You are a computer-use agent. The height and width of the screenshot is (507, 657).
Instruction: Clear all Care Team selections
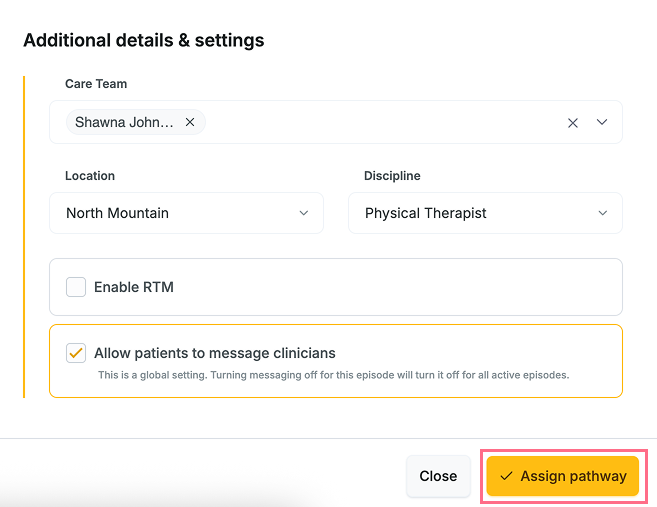573,123
